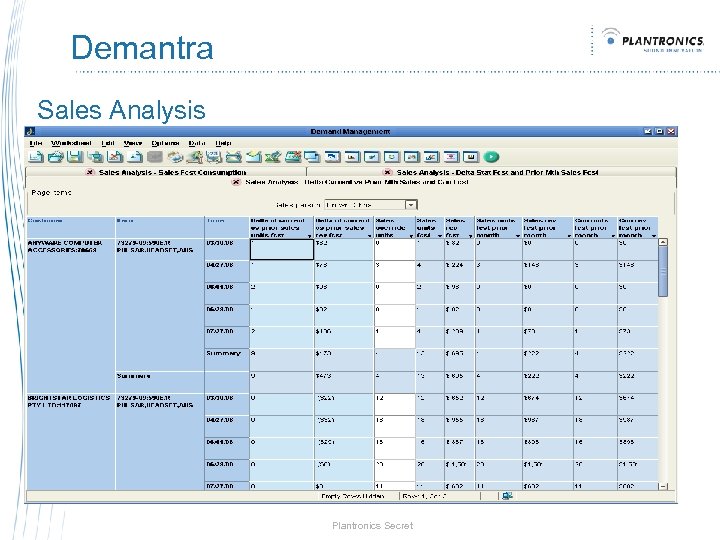
Task: Click the Save As icon beside Save
Action: pyautogui.click(x=95, y=157)
